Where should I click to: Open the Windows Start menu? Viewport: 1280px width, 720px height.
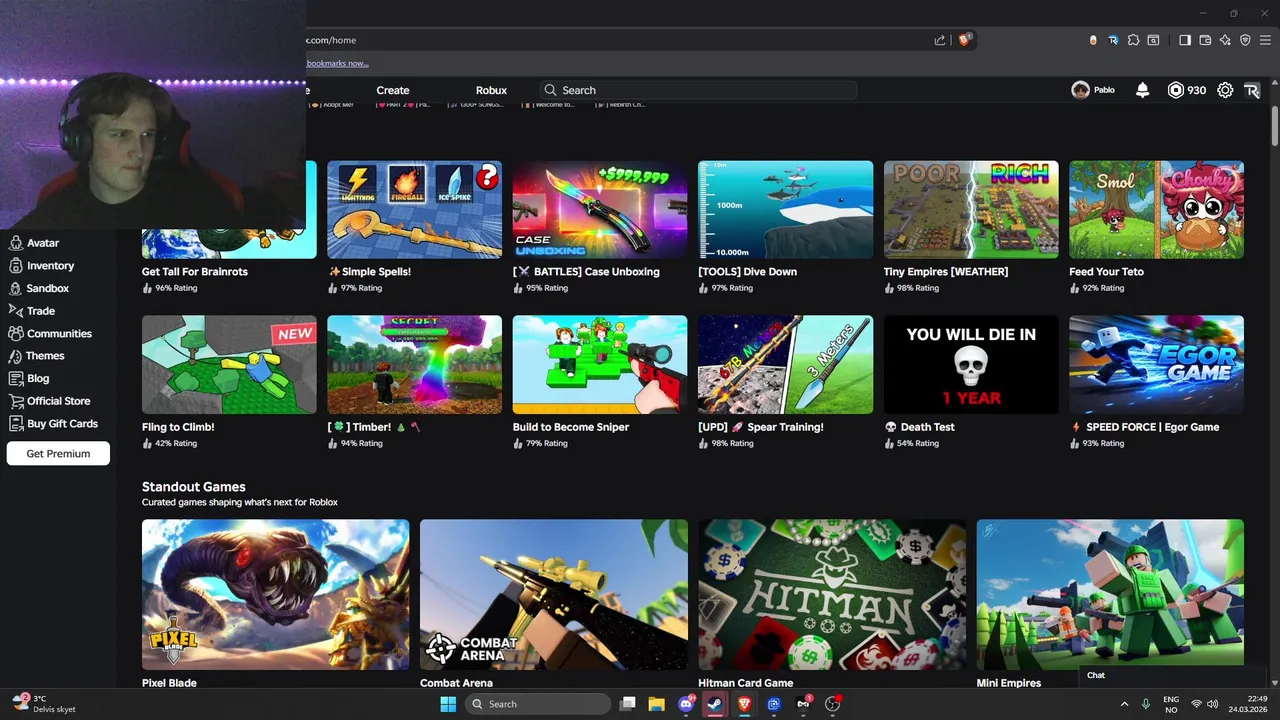click(x=448, y=704)
